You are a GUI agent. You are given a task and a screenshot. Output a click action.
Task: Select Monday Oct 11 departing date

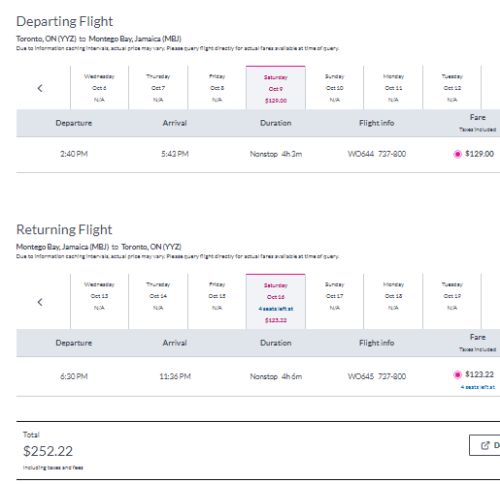click(393, 88)
